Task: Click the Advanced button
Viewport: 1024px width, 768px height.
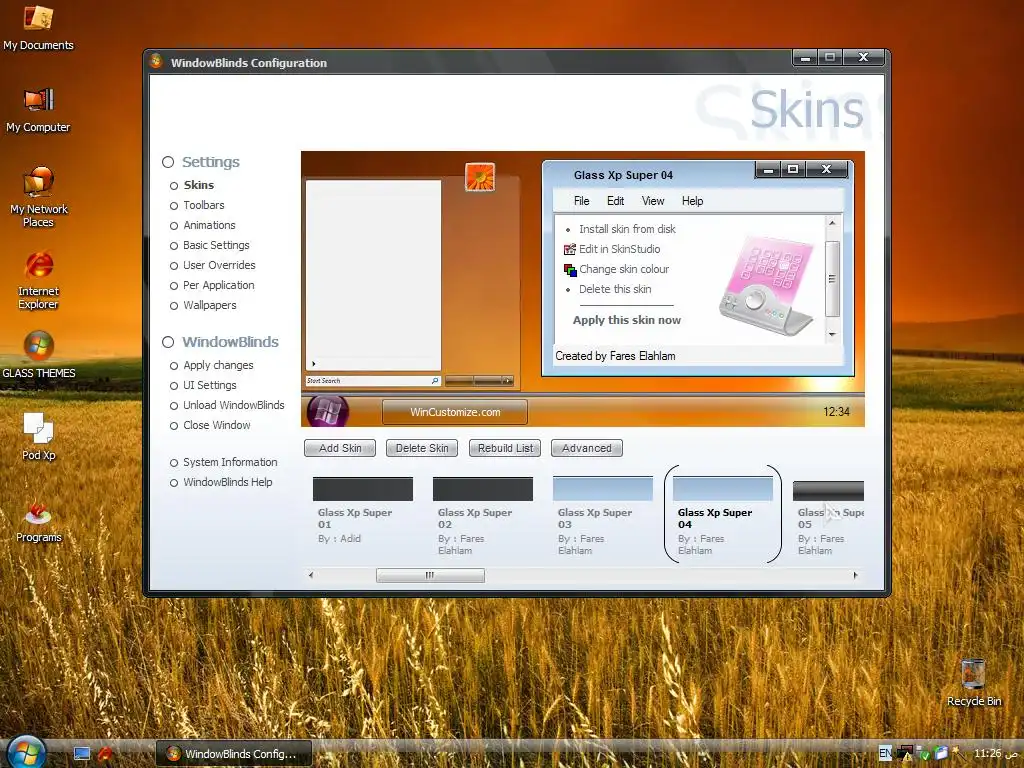Action: [586, 449]
